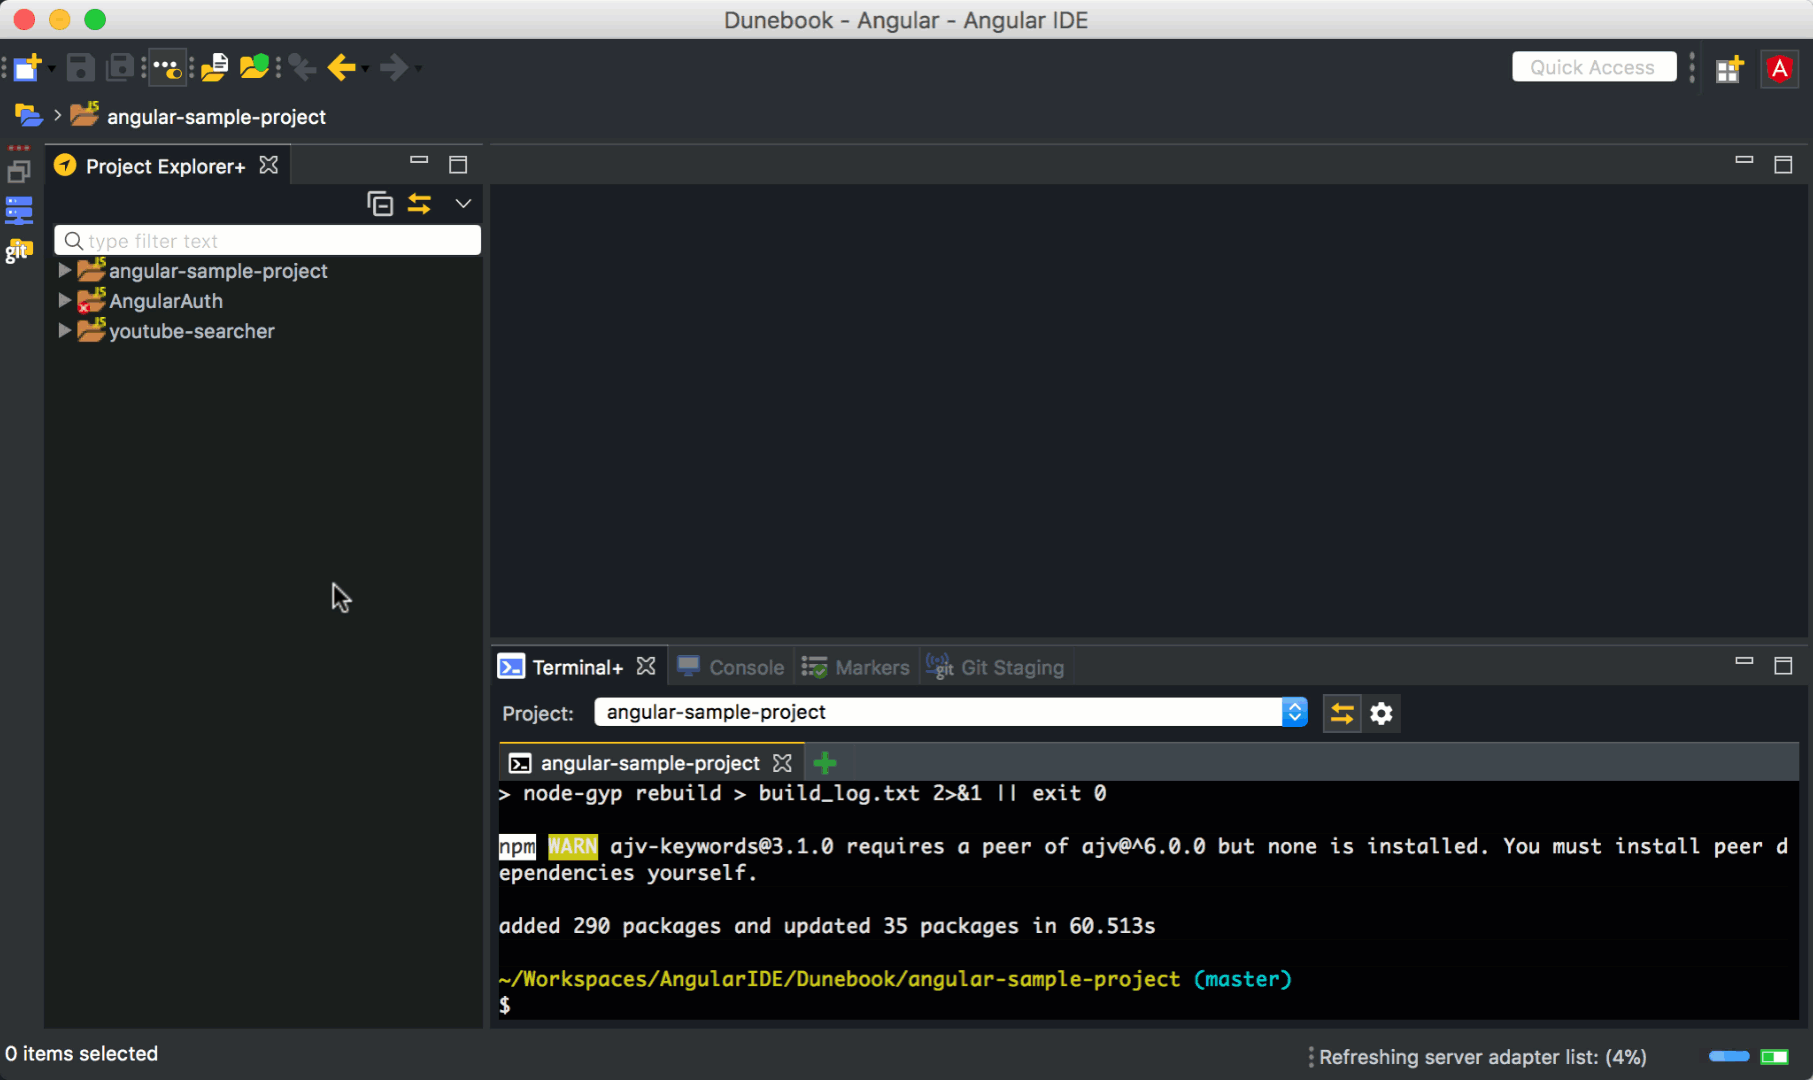Close the Terminal+ view tab
Screen dimensions: 1813x1080
pyautogui.click(x=646, y=666)
